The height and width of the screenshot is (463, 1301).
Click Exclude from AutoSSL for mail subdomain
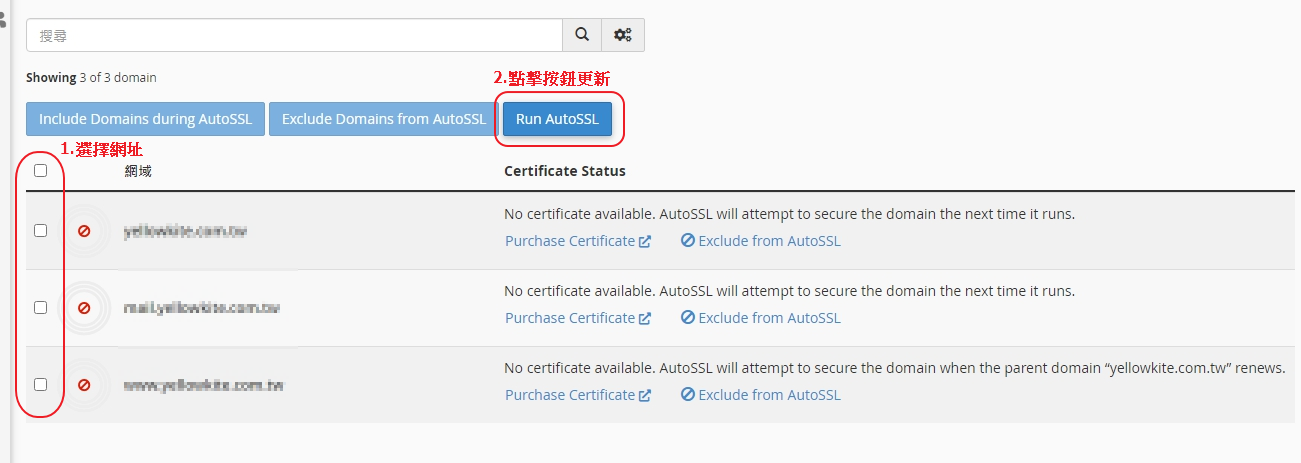(x=761, y=318)
